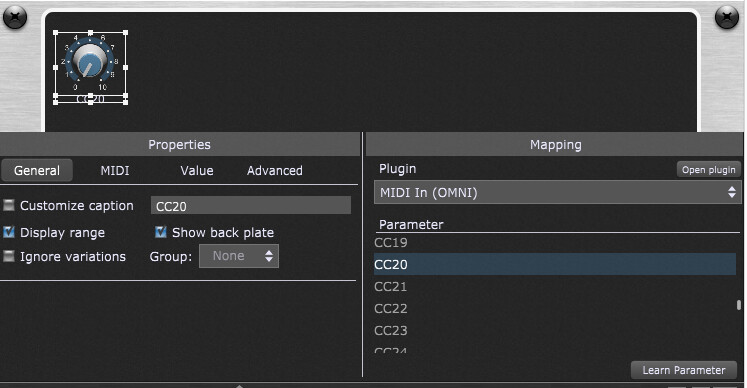The width and height of the screenshot is (747, 388).
Task: Click the top-right panel screw
Action: [727, 17]
